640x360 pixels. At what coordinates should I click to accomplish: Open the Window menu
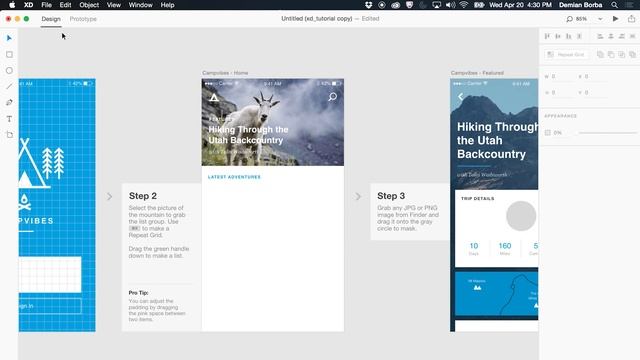point(140,5)
